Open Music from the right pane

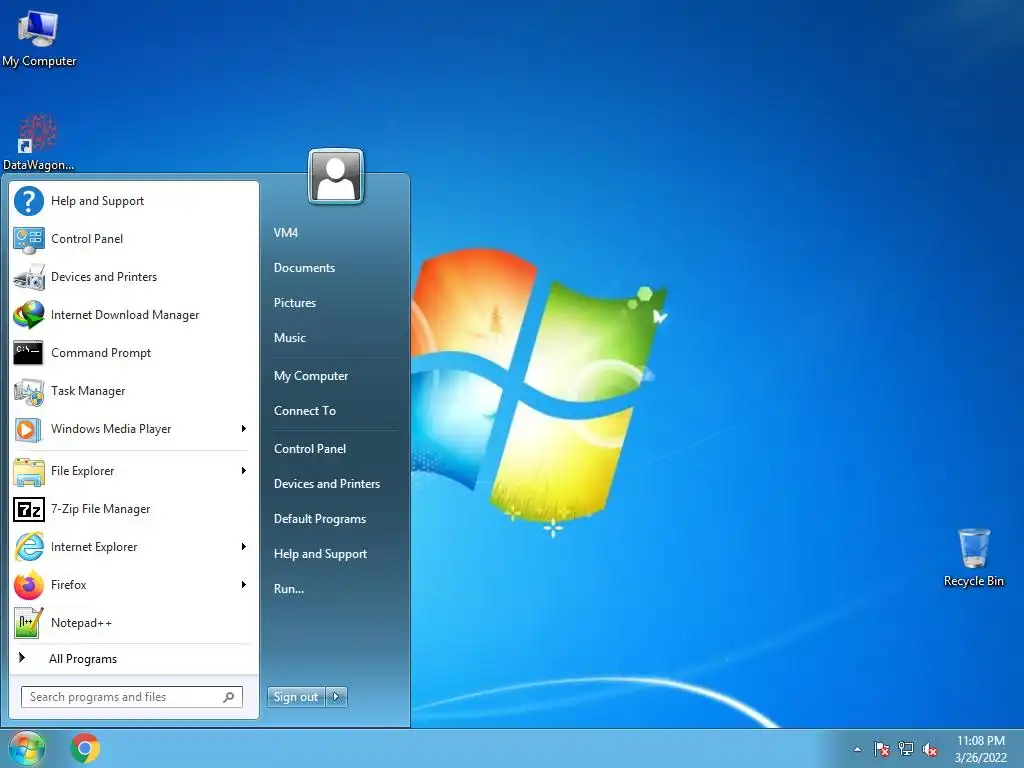(289, 338)
